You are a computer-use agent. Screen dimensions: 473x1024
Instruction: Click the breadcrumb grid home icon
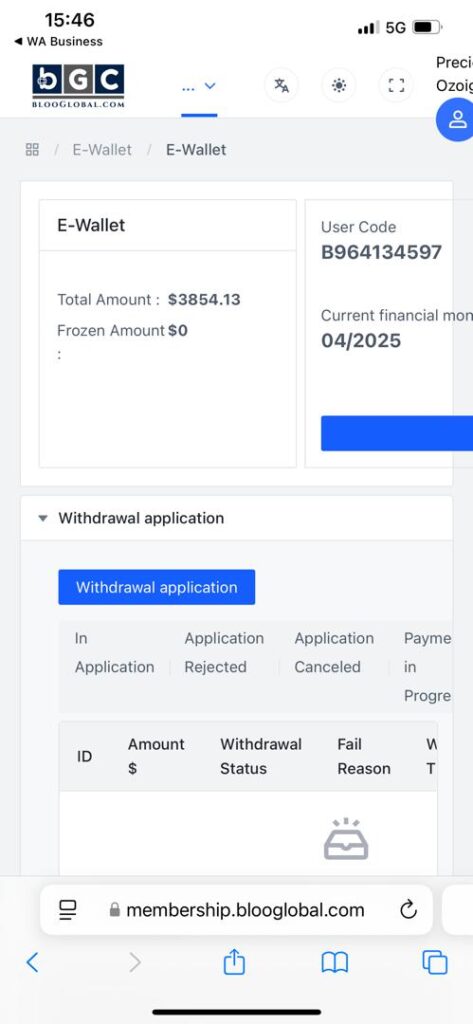[x=32, y=150]
